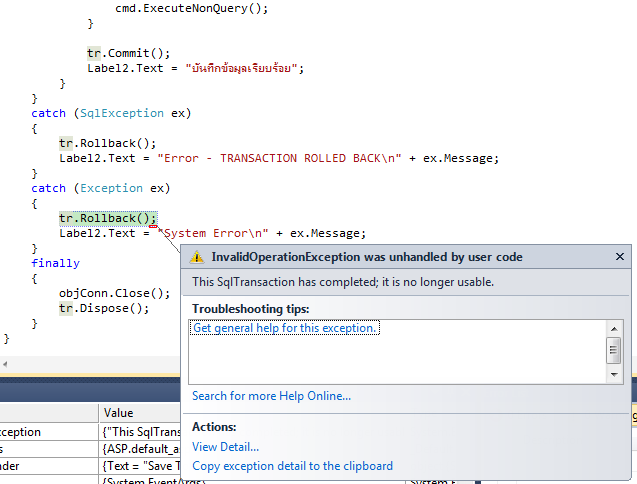This screenshot has height=484, width=637.
Task: Click troubleshooting tips scroll up arrow
Action: (x=614, y=329)
